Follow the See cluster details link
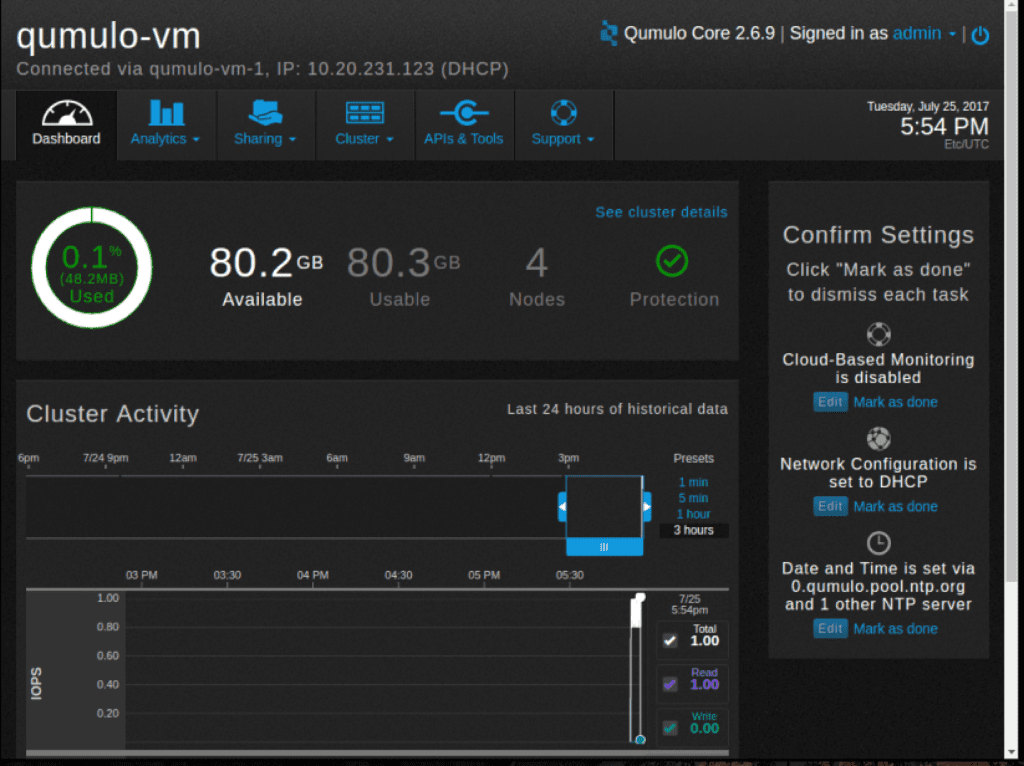Image resolution: width=1024 pixels, height=766 pixels. coord(661,212)
